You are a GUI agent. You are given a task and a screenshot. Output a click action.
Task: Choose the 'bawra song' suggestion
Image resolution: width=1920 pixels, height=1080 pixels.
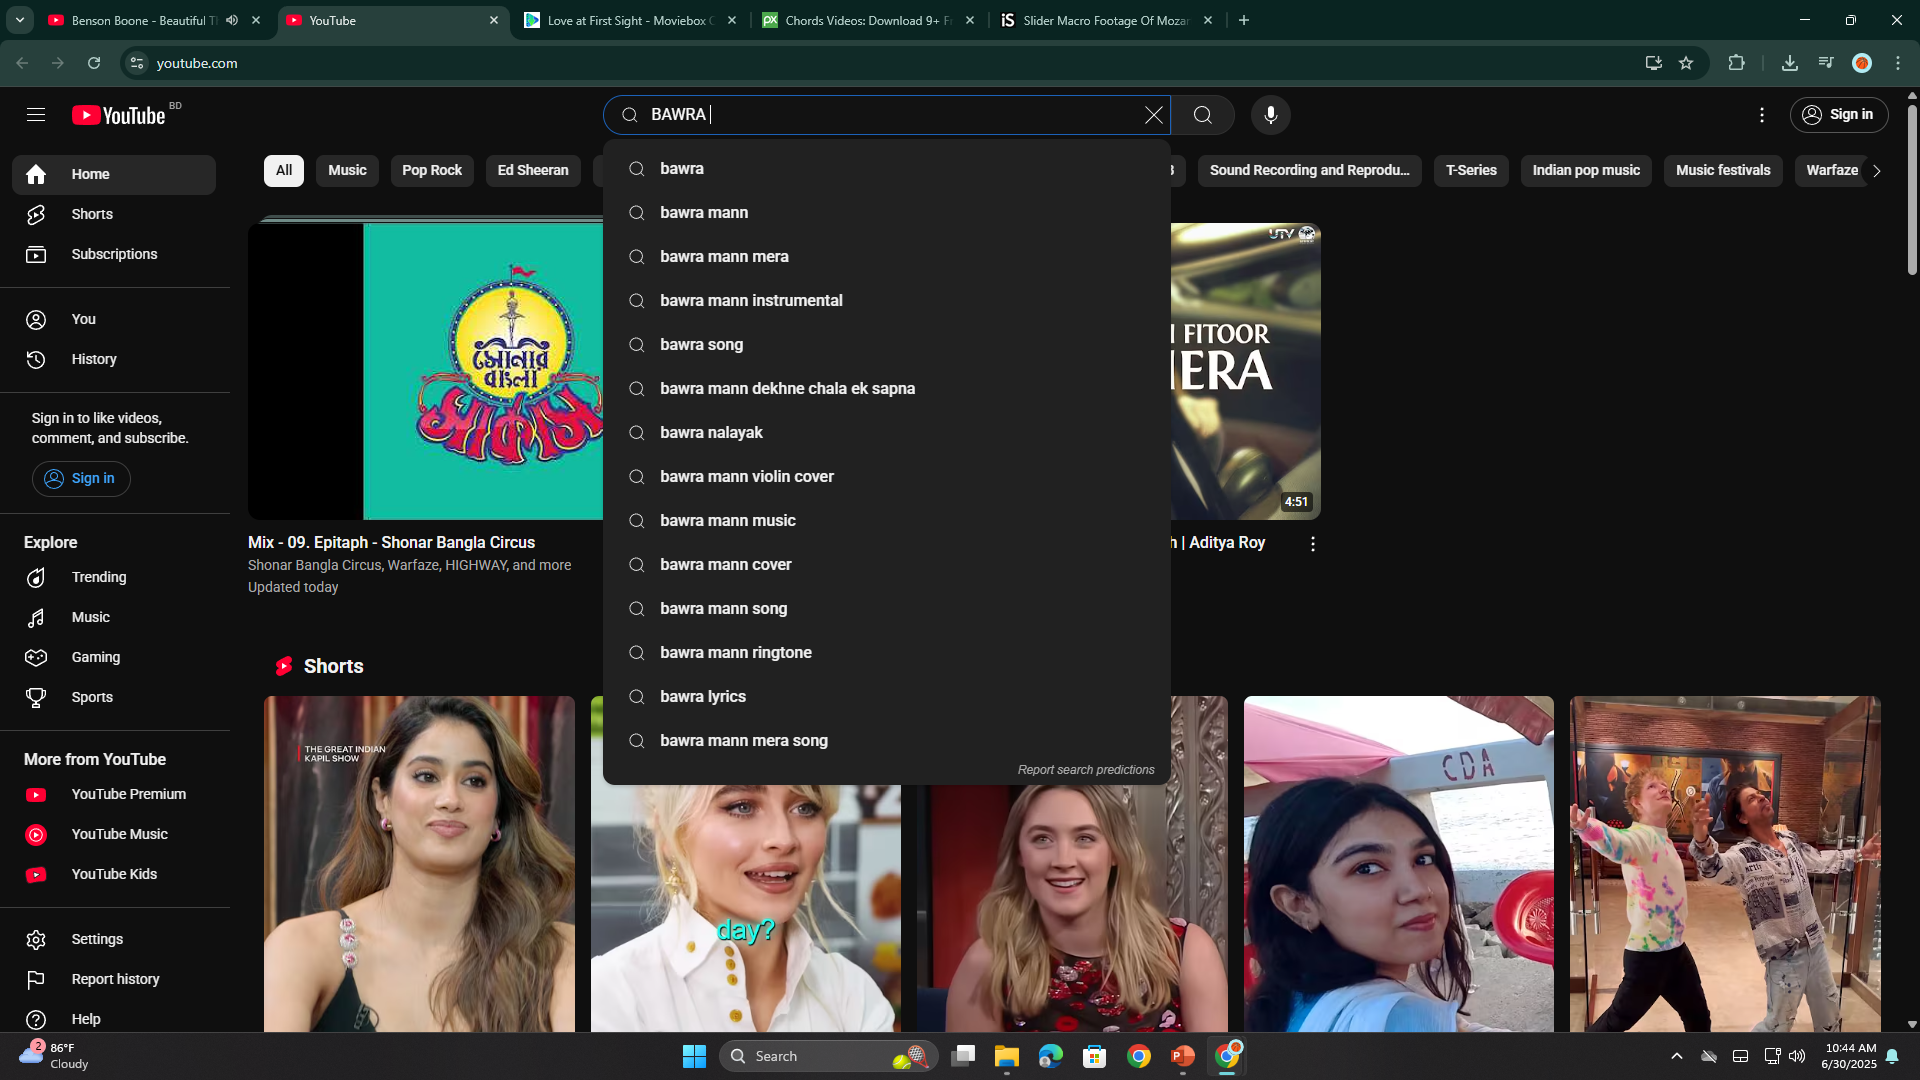pos(886,345)
